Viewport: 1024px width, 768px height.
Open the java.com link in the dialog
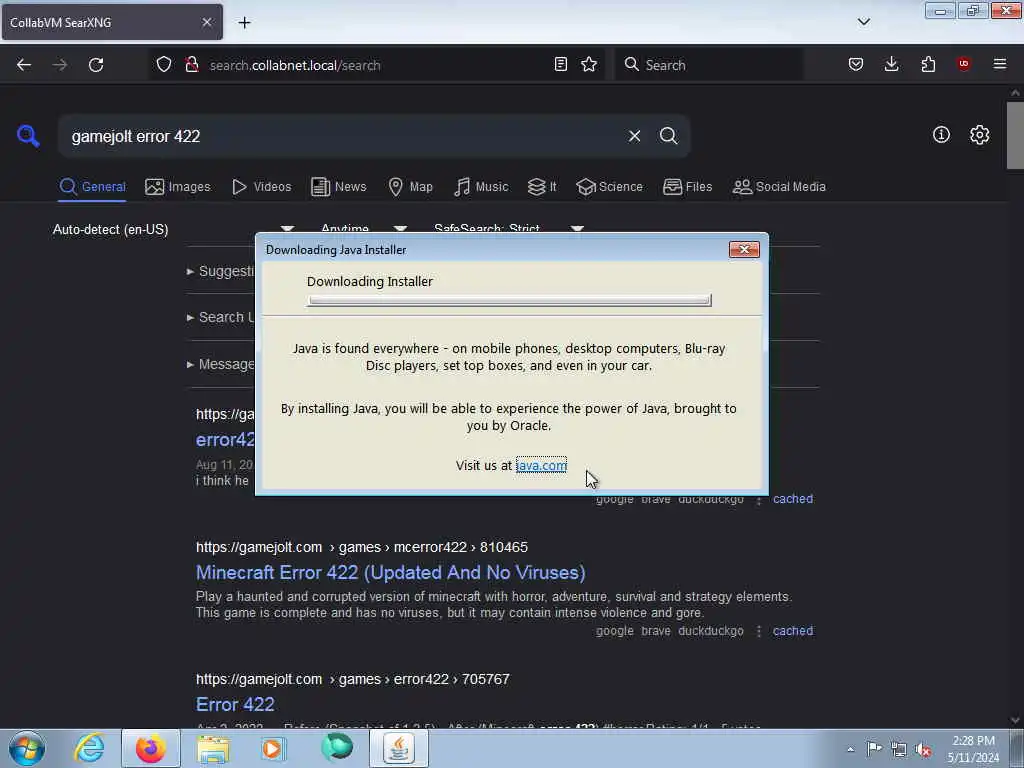click(541, 465)
